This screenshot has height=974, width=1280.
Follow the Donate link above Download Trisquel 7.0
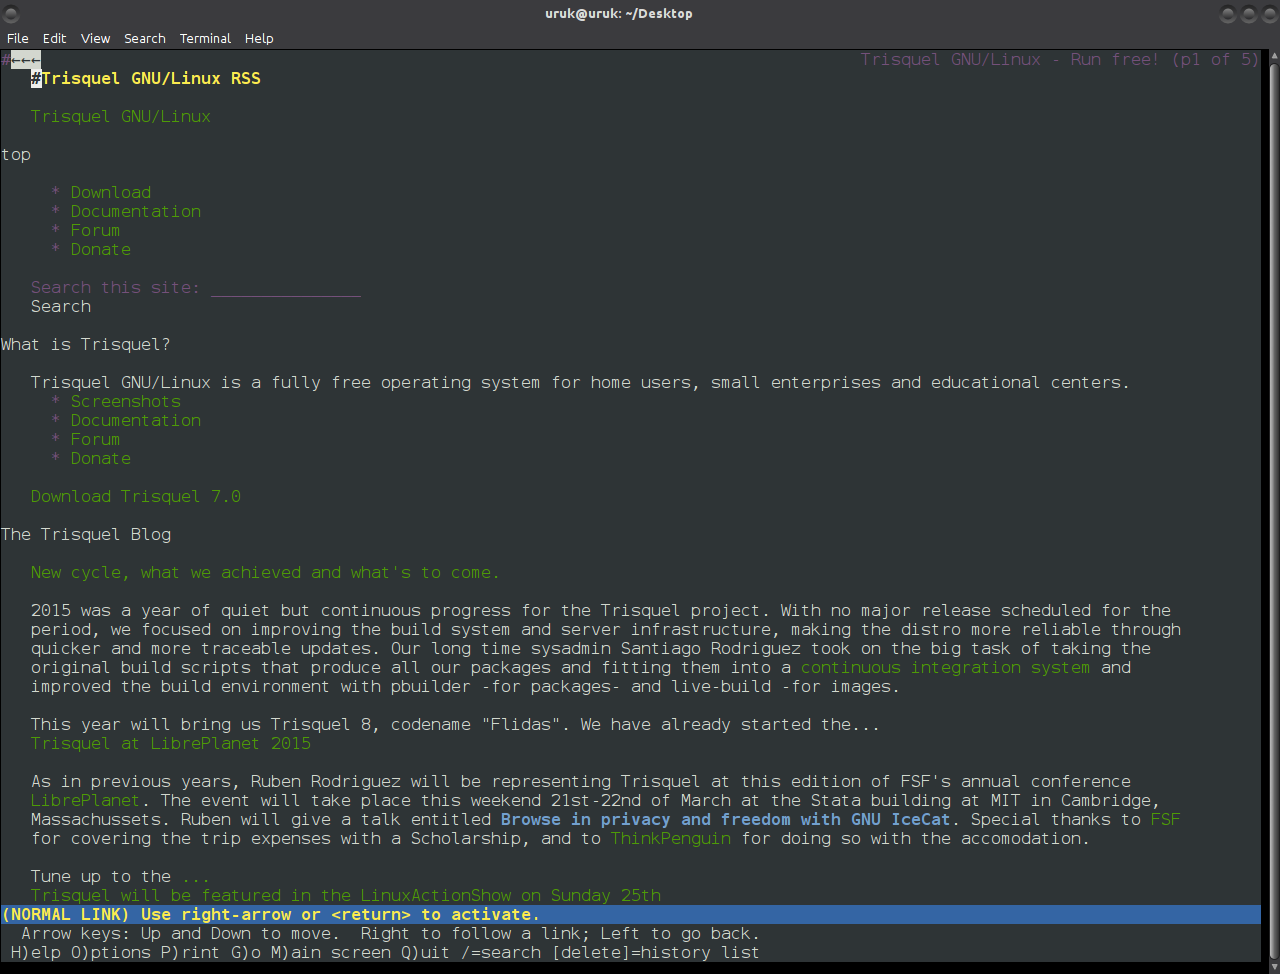coord(101,458)
